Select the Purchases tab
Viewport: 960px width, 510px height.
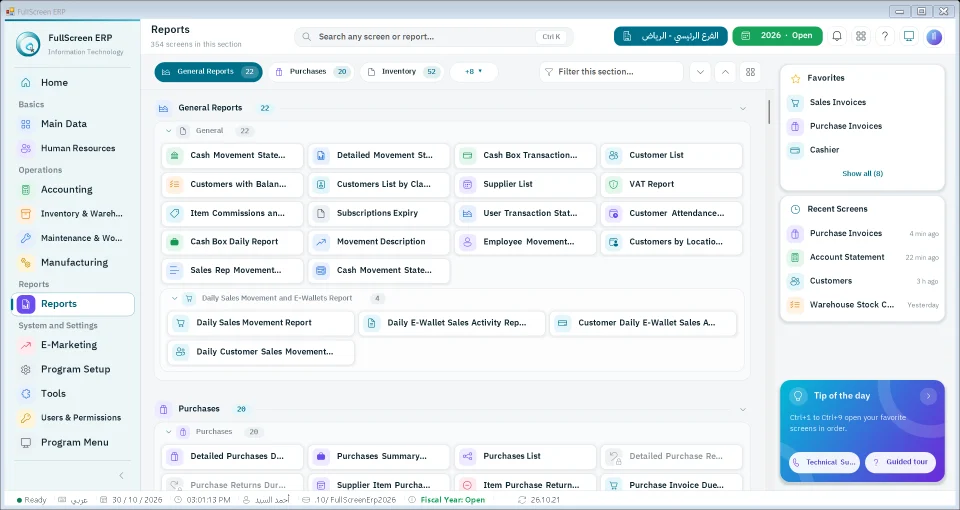[311, 72]
